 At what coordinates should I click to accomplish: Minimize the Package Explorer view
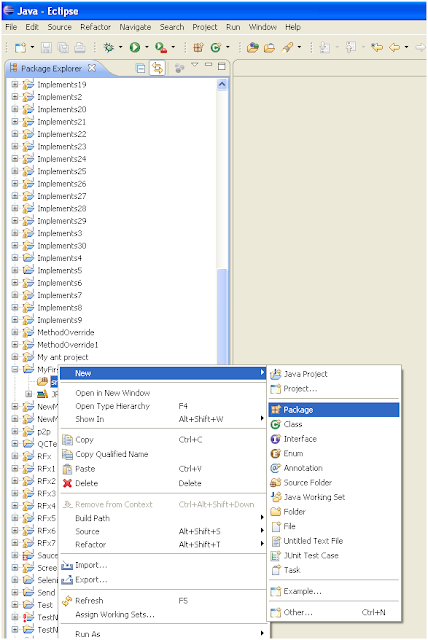click(x=208, y=65)
